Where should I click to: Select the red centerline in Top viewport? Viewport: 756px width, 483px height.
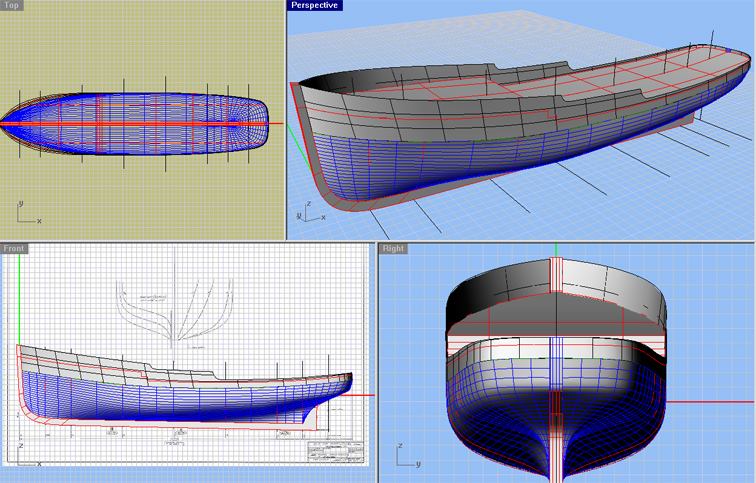(x=130, y=122)
